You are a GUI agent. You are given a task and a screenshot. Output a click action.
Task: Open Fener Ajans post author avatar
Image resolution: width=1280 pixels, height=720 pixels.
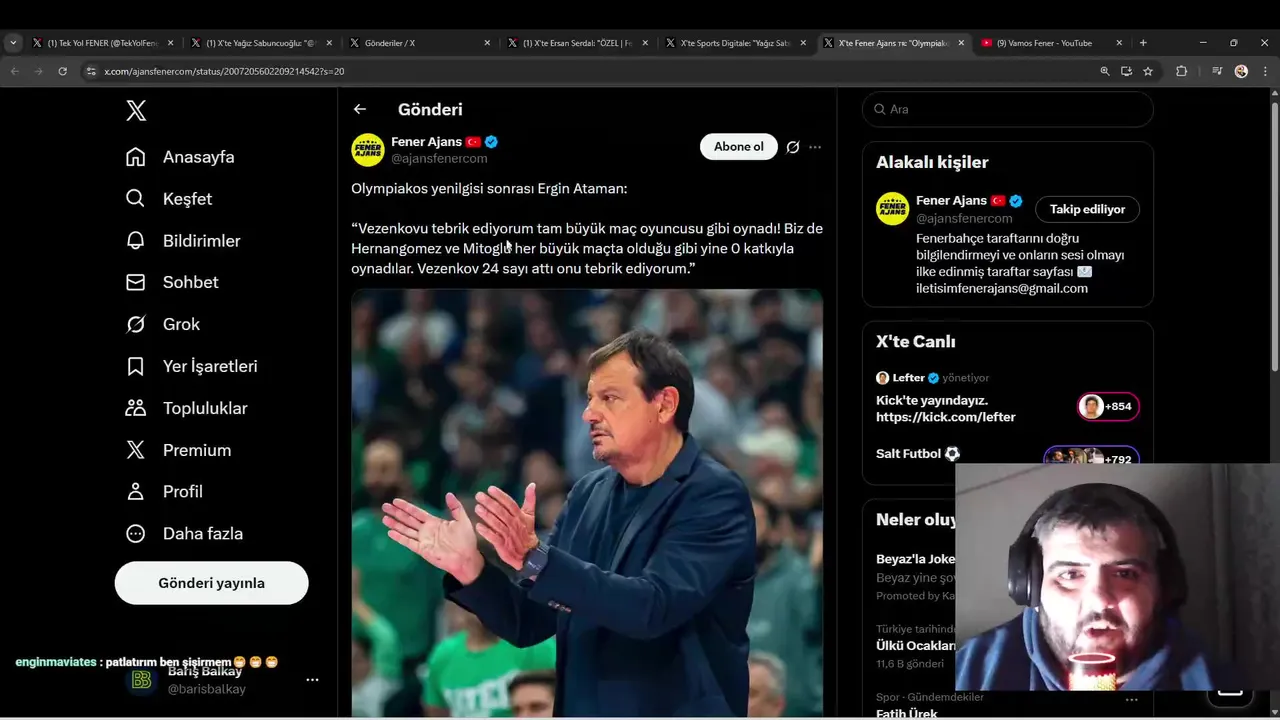tap(368, 150)
